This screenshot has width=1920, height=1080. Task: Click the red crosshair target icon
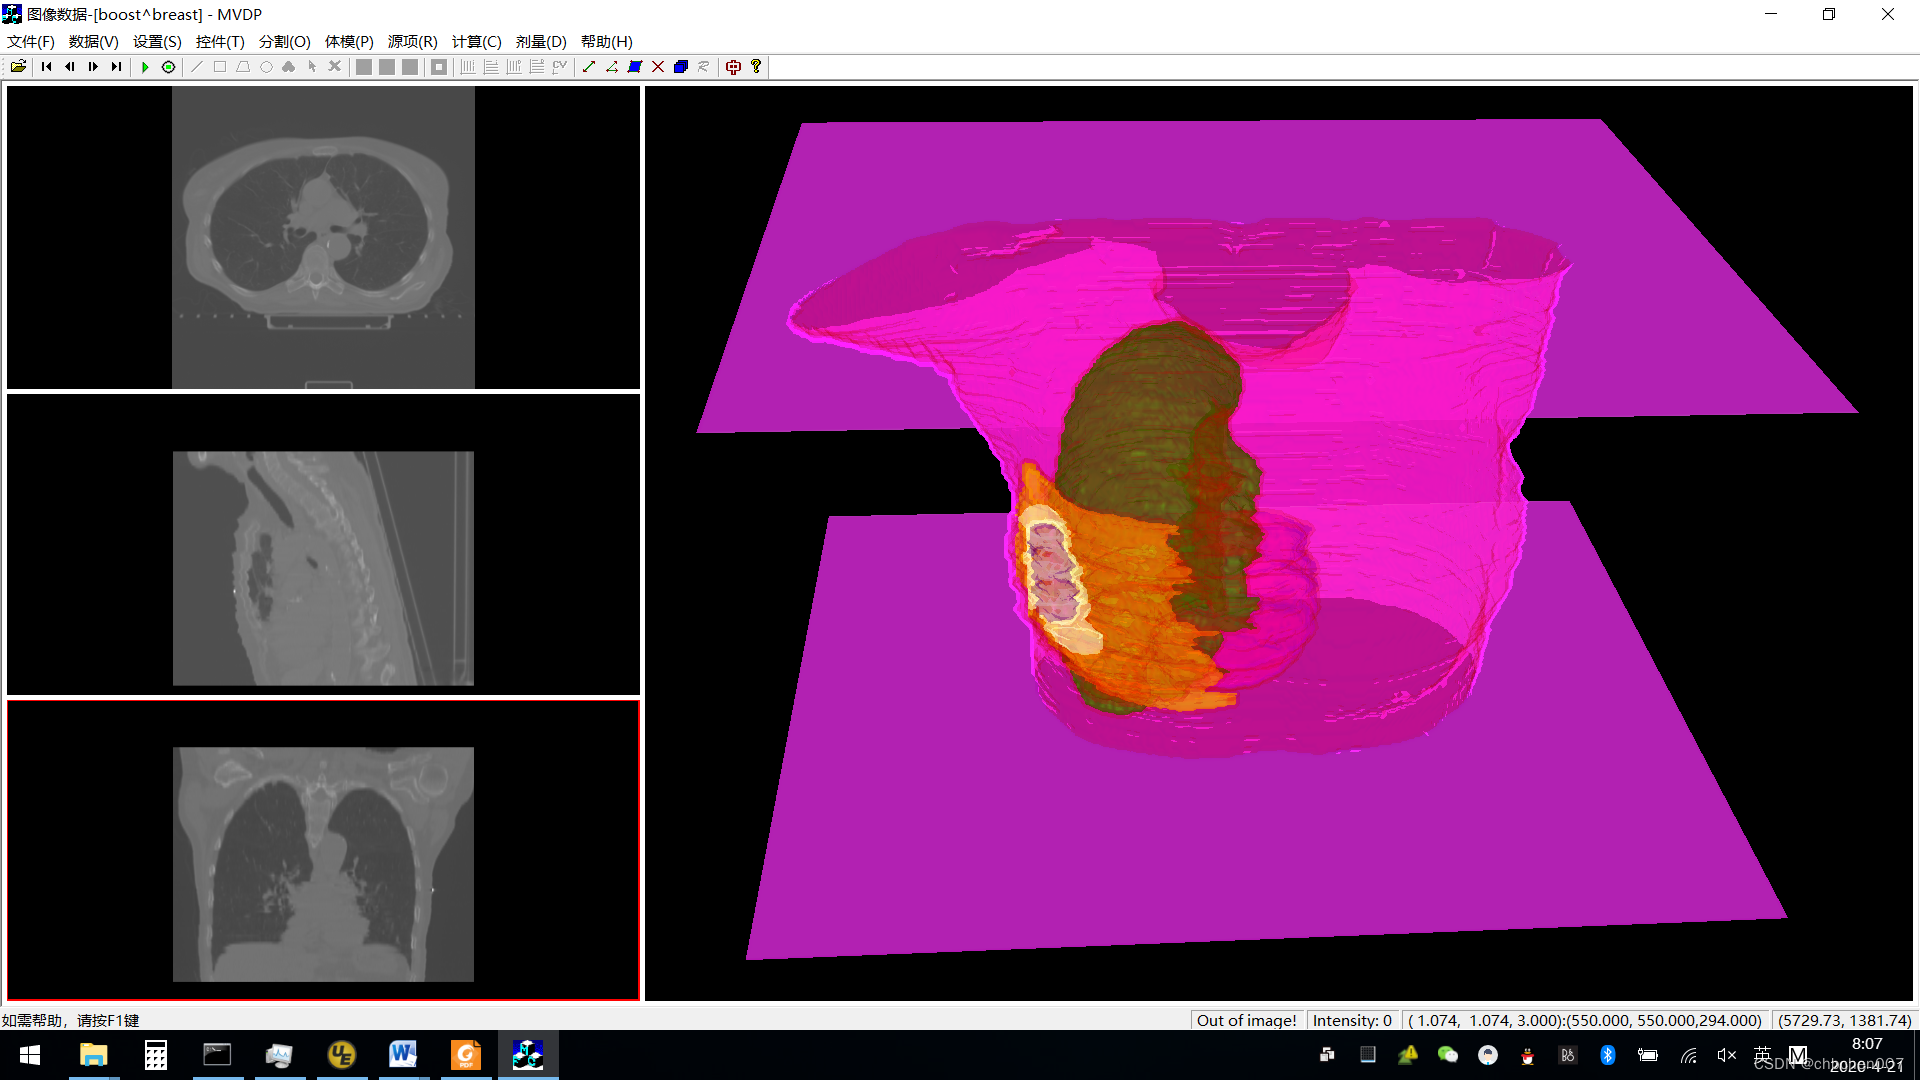tap(733, 67)
